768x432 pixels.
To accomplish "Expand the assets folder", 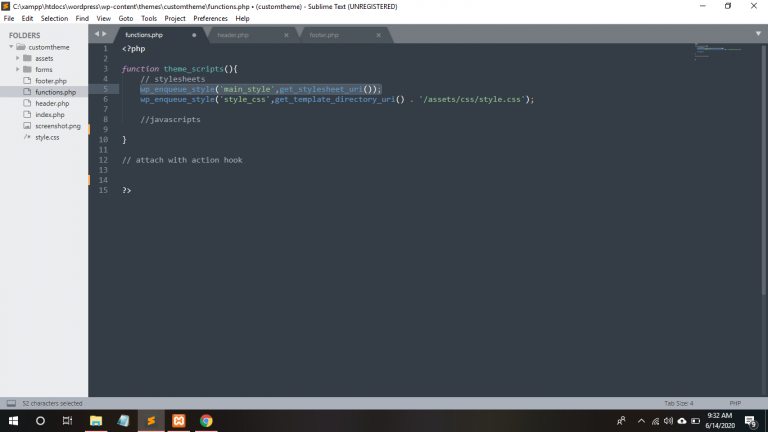I will [x=18, y=58].
